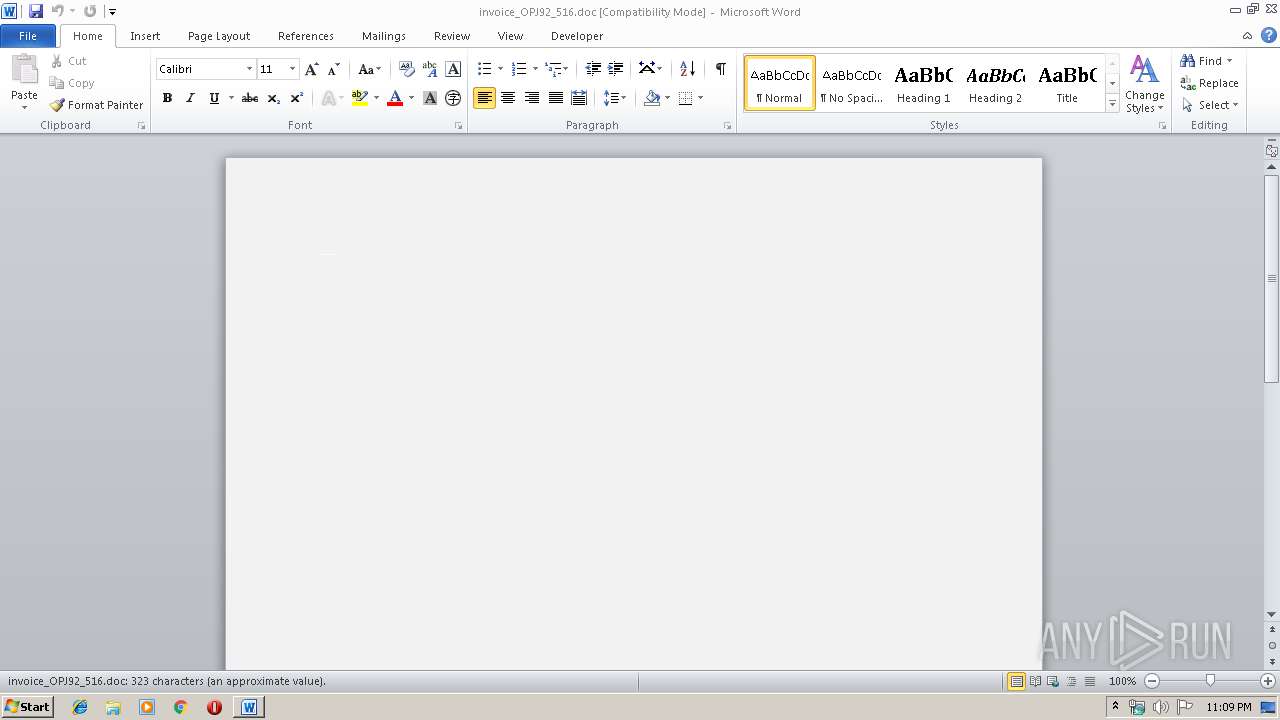The width and height of the screenshot is (1280, 720).
Task: Expand the Styles gallery More arrow
Action: (1112, 103)
